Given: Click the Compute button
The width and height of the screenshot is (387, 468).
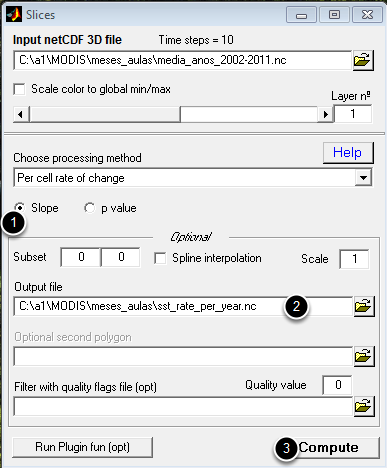Looking at the screenshot, I should click(x=329, y=448).
